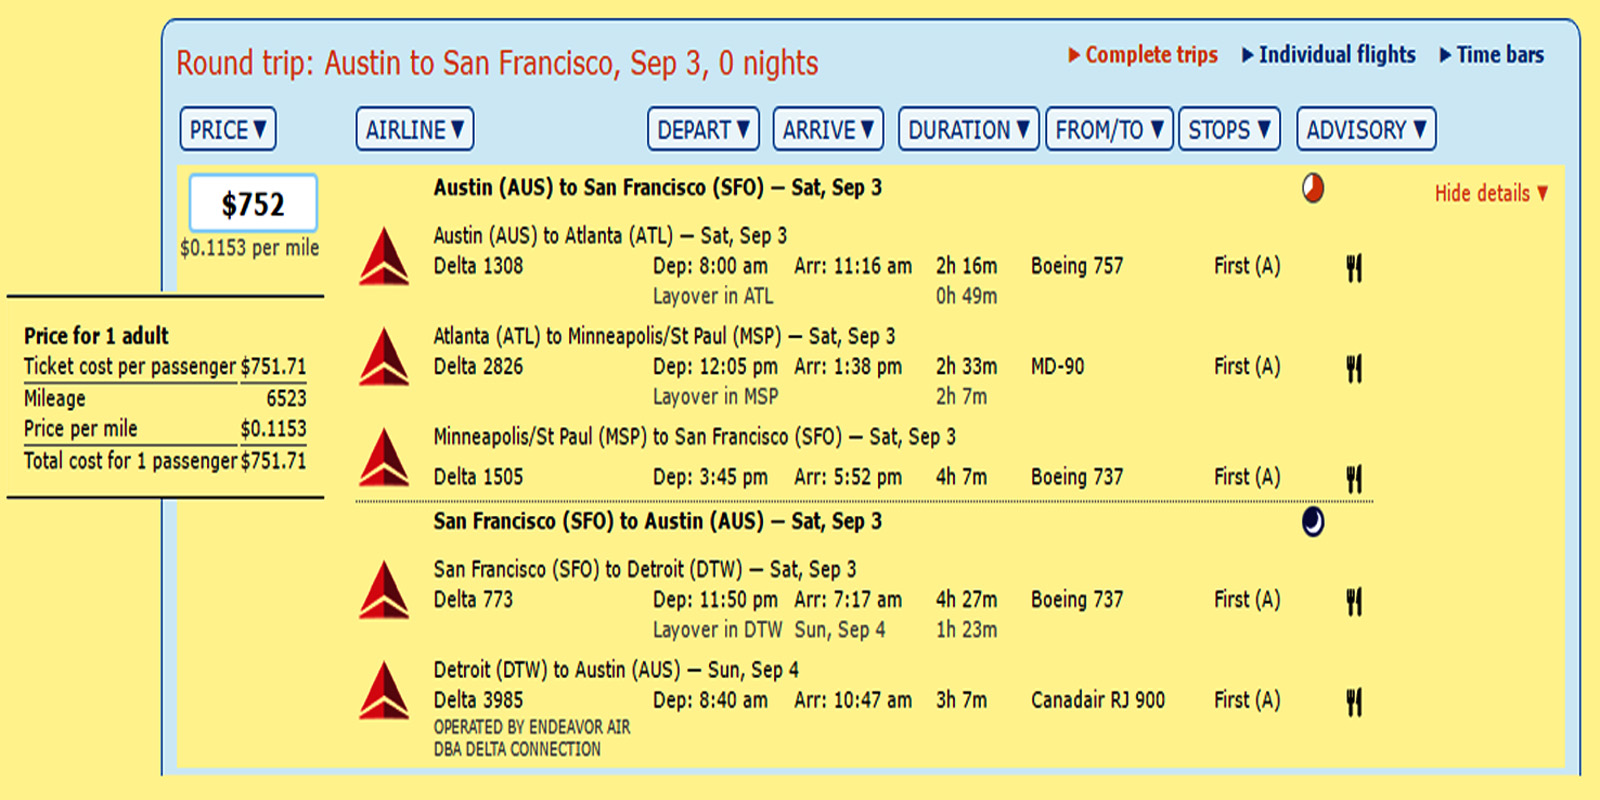Click meal icon for Delta 1308
Screen dimensions: 1600x800
coord(1354,267)
